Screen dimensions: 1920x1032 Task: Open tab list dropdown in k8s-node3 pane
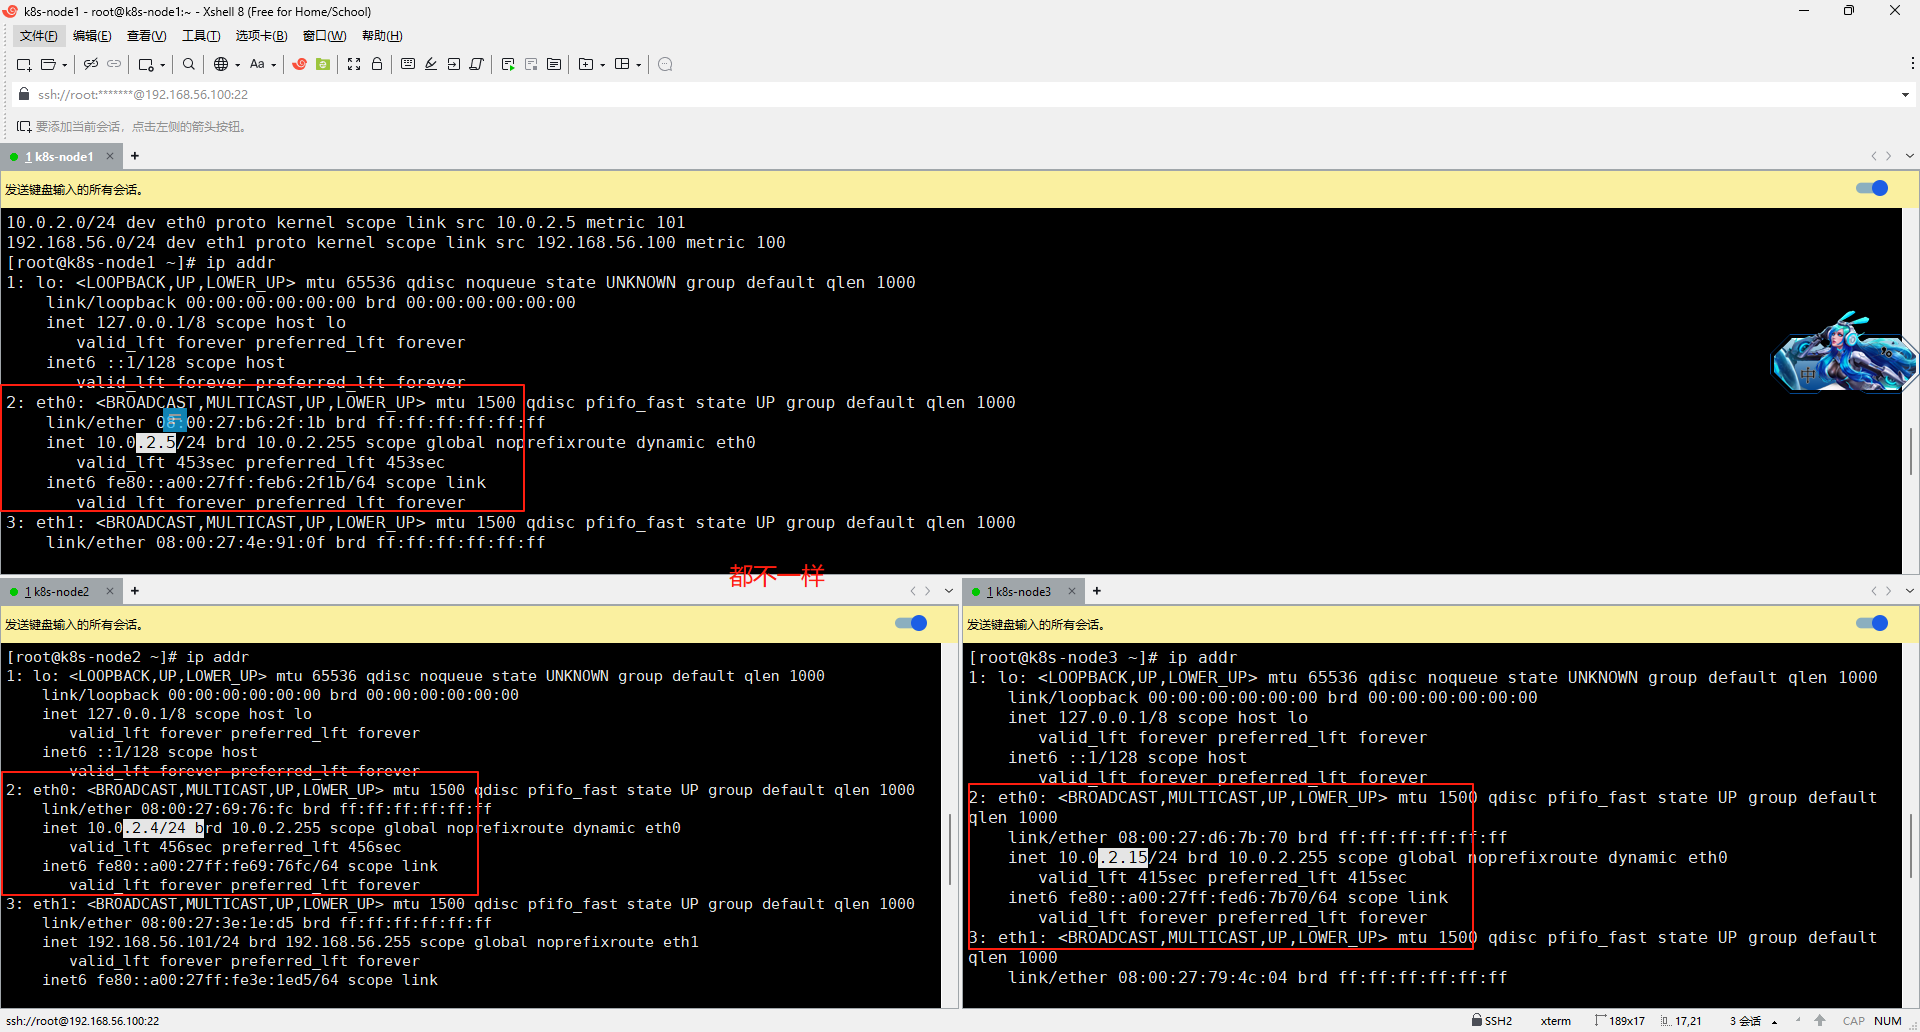pyautogui.click(x=1909, y=591)
